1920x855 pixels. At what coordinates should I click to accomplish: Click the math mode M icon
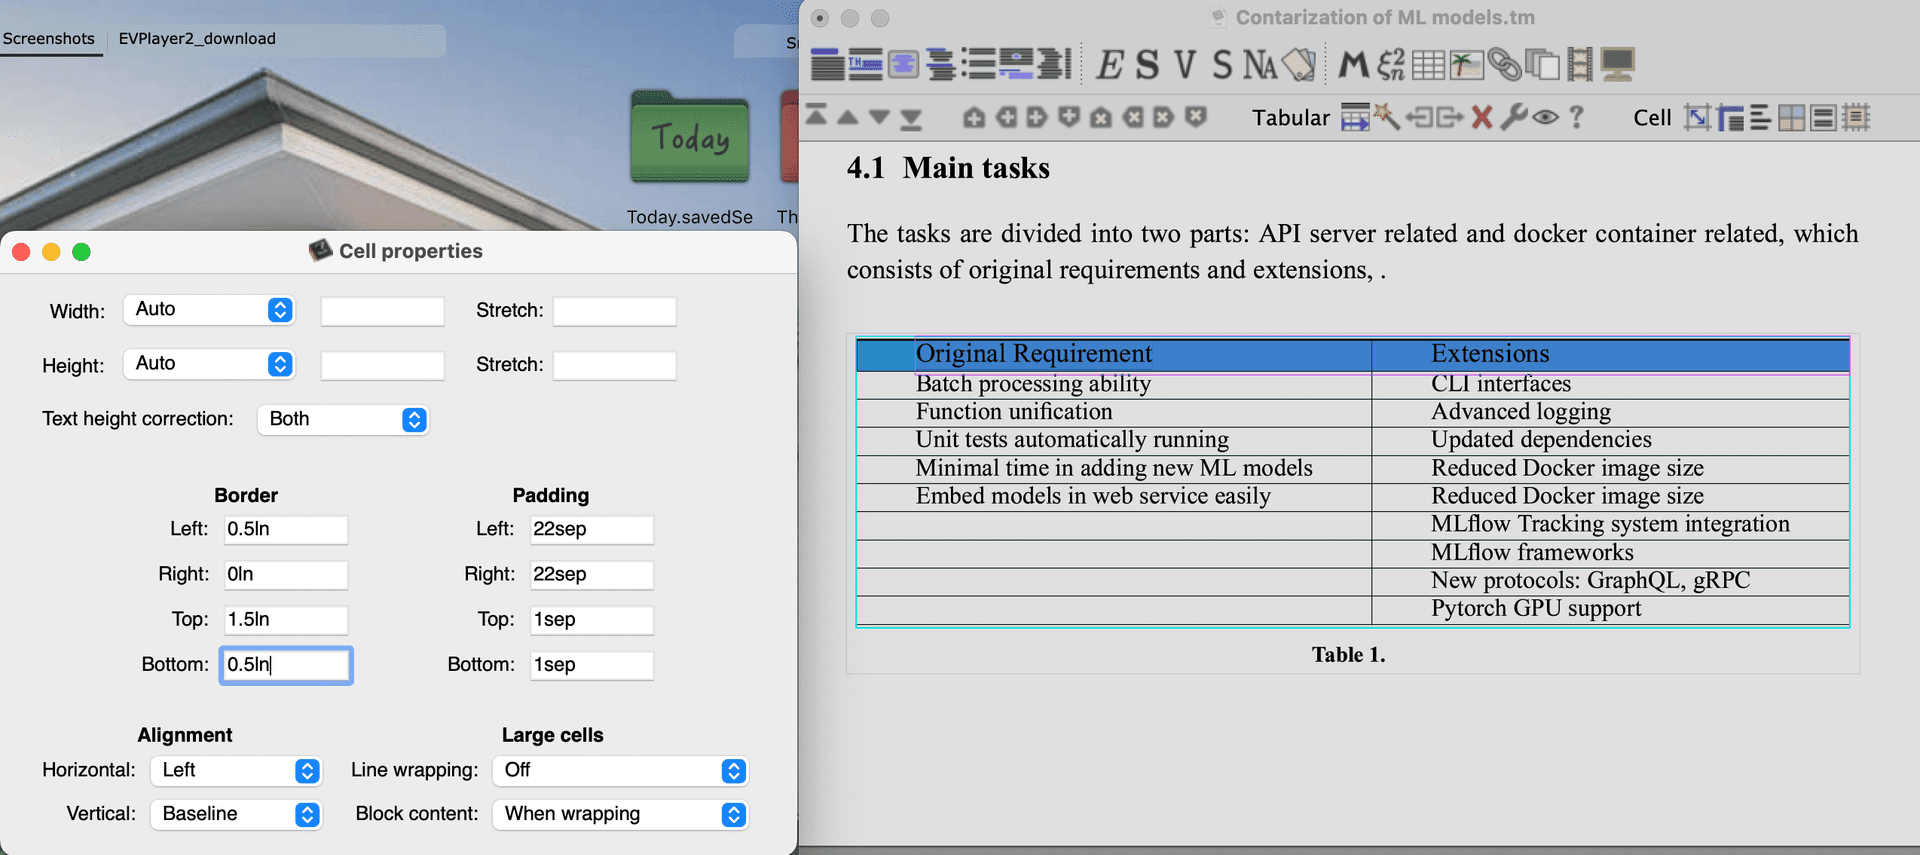1353,65
